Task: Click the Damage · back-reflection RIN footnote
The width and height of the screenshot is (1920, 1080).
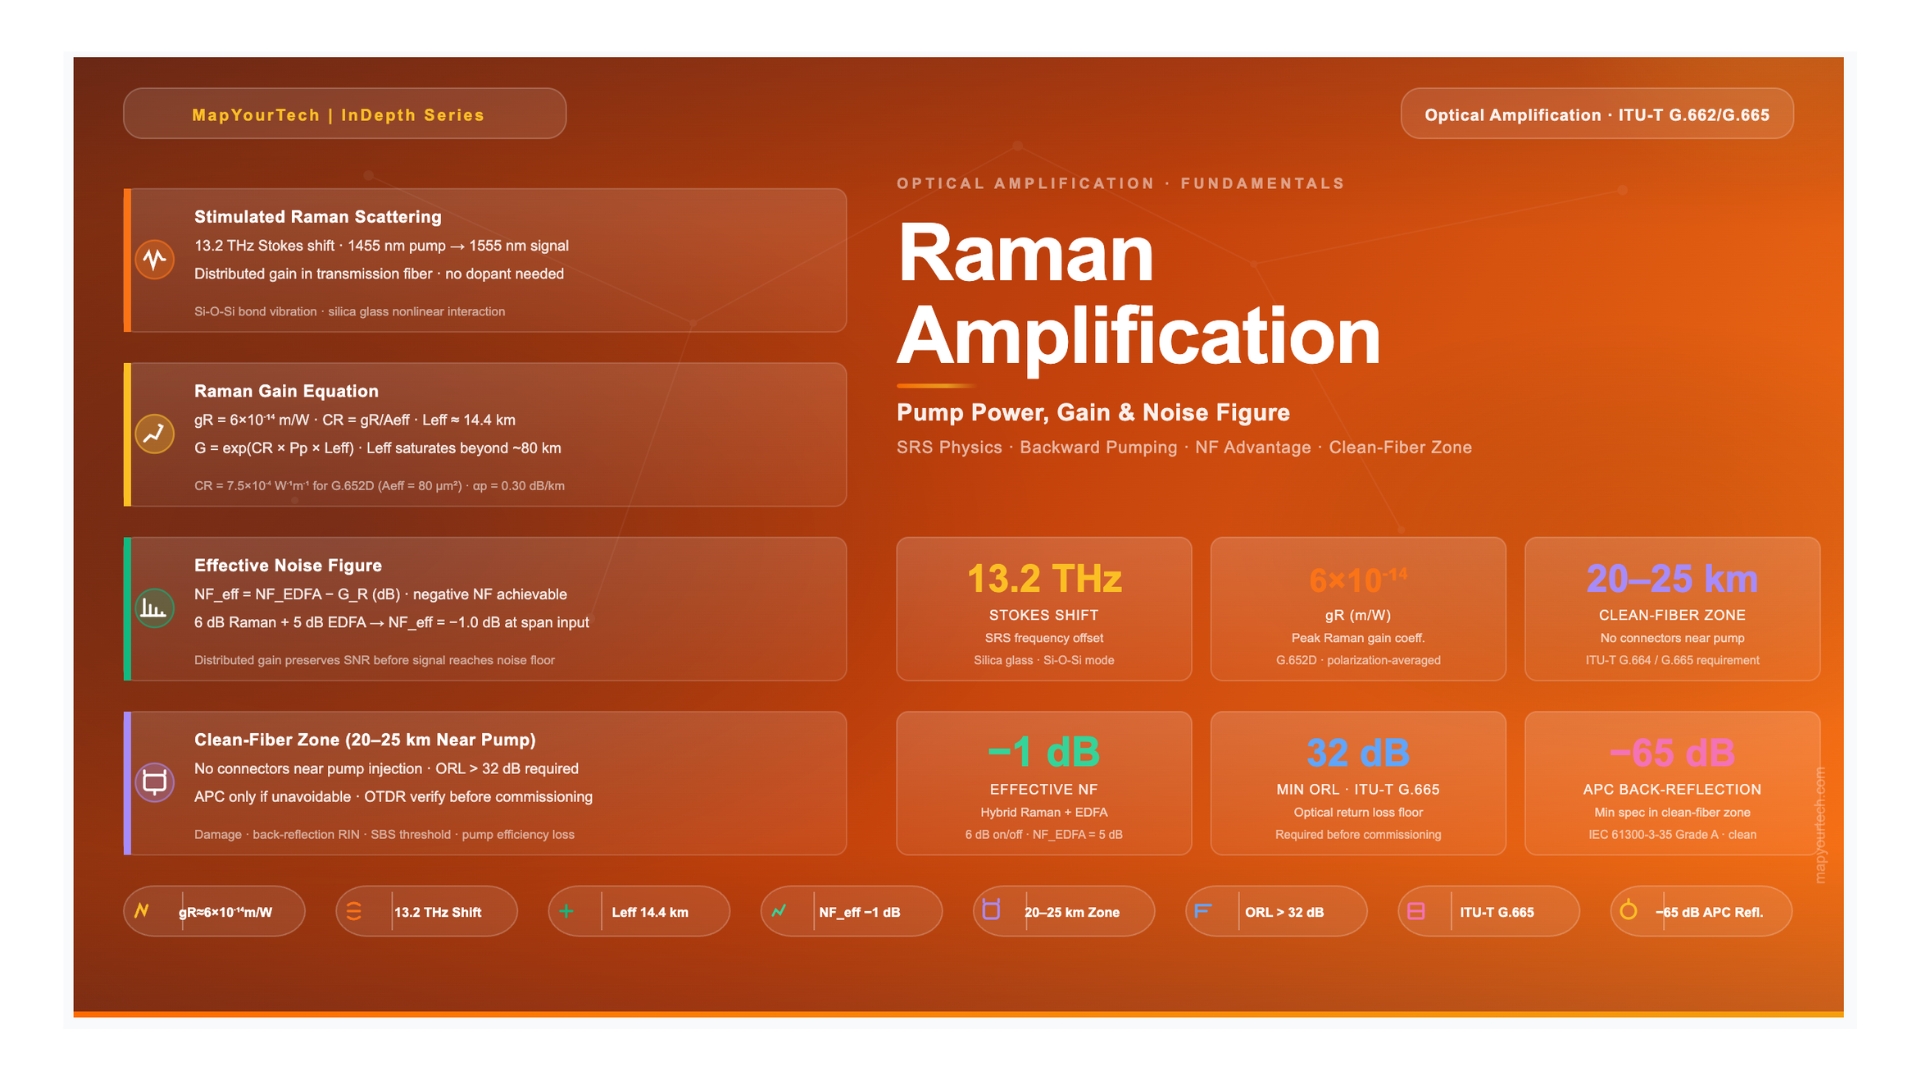Action: pyautogui.click(x=384, y=834)
